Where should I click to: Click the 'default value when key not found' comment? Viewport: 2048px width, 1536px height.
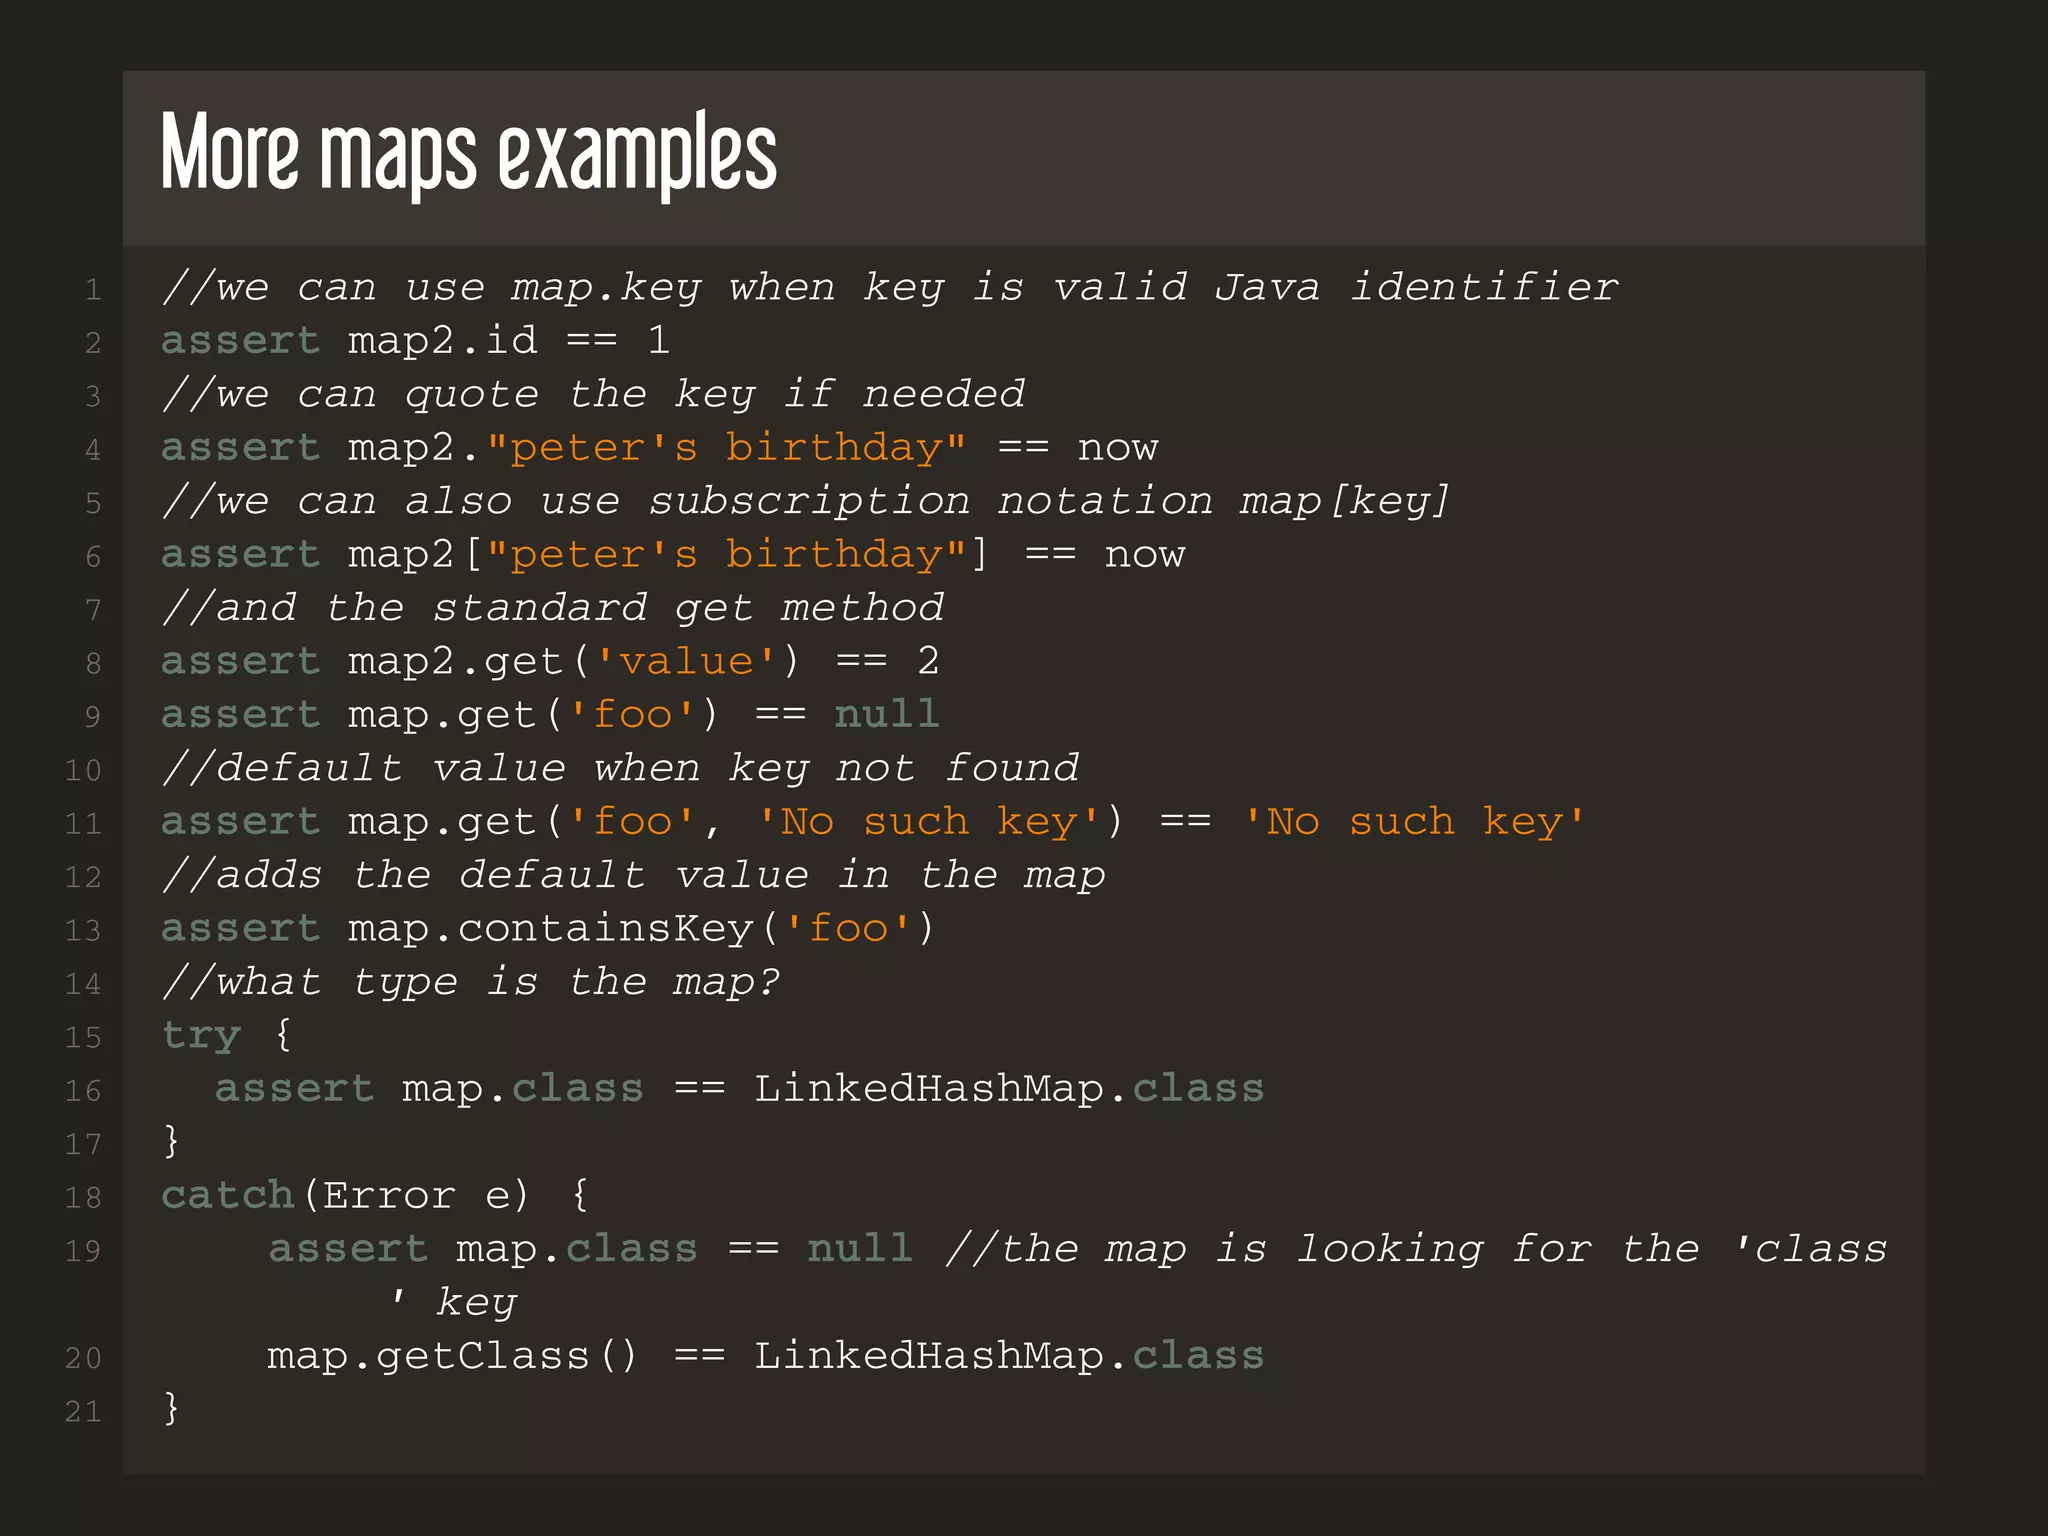(x=620, y=768)
